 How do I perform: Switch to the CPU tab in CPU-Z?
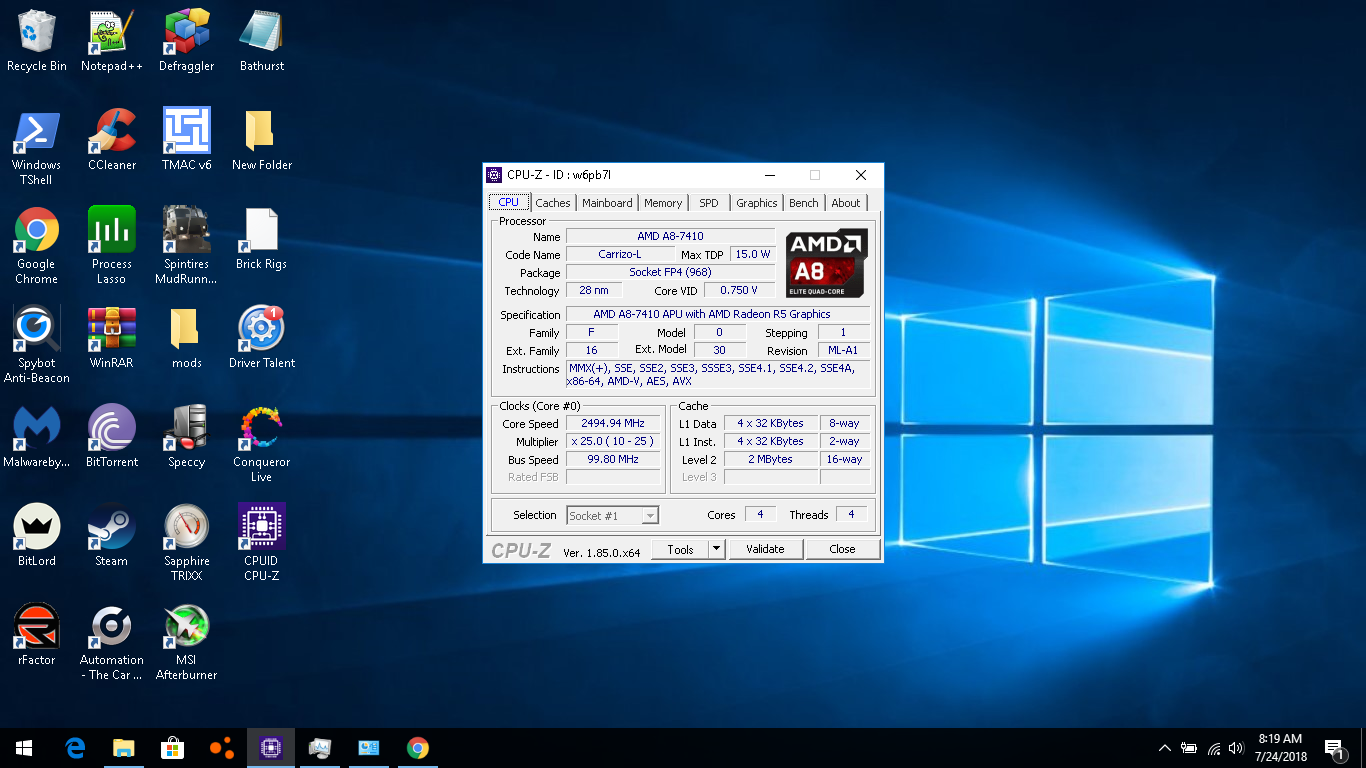coord(509,202)
